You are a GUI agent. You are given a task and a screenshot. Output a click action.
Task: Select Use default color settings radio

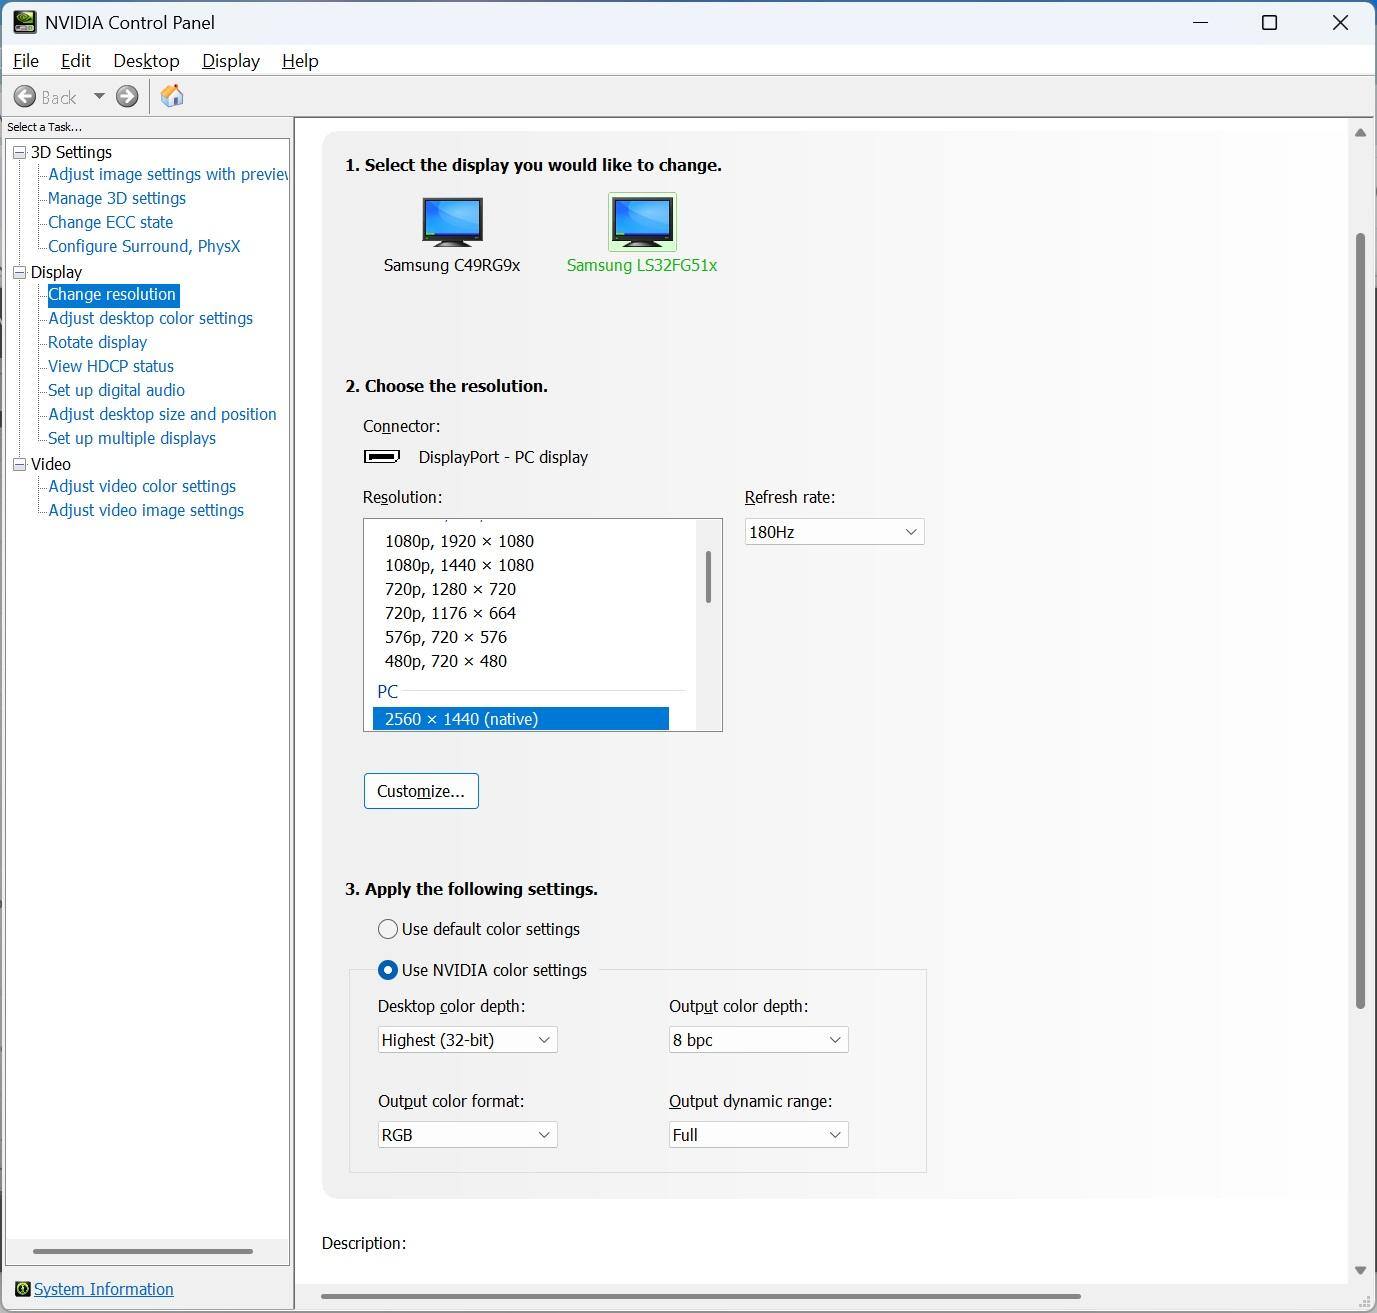pyautogui.click(x=388, y=929)
